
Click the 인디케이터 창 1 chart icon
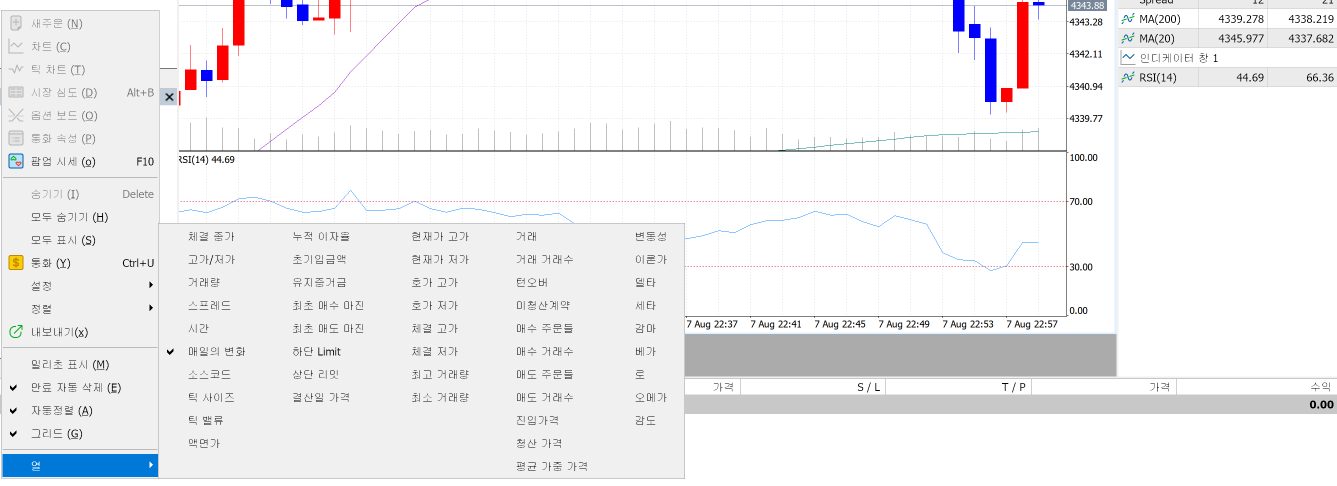1128,58
